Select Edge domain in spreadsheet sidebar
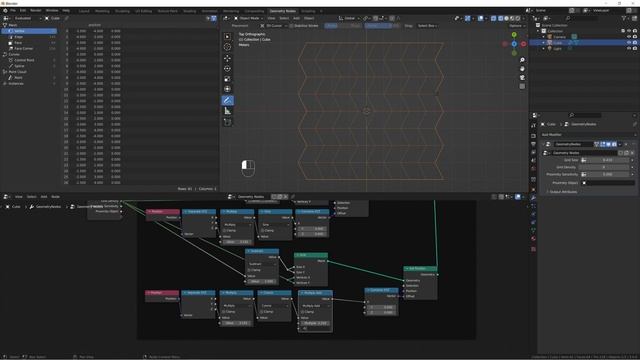This screenshot has height=360, width=640. click(x=29, y=37)
